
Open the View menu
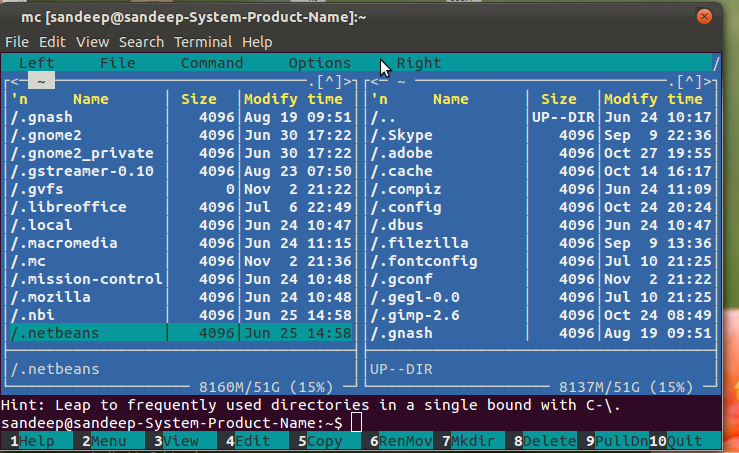(x=92, y=42)
